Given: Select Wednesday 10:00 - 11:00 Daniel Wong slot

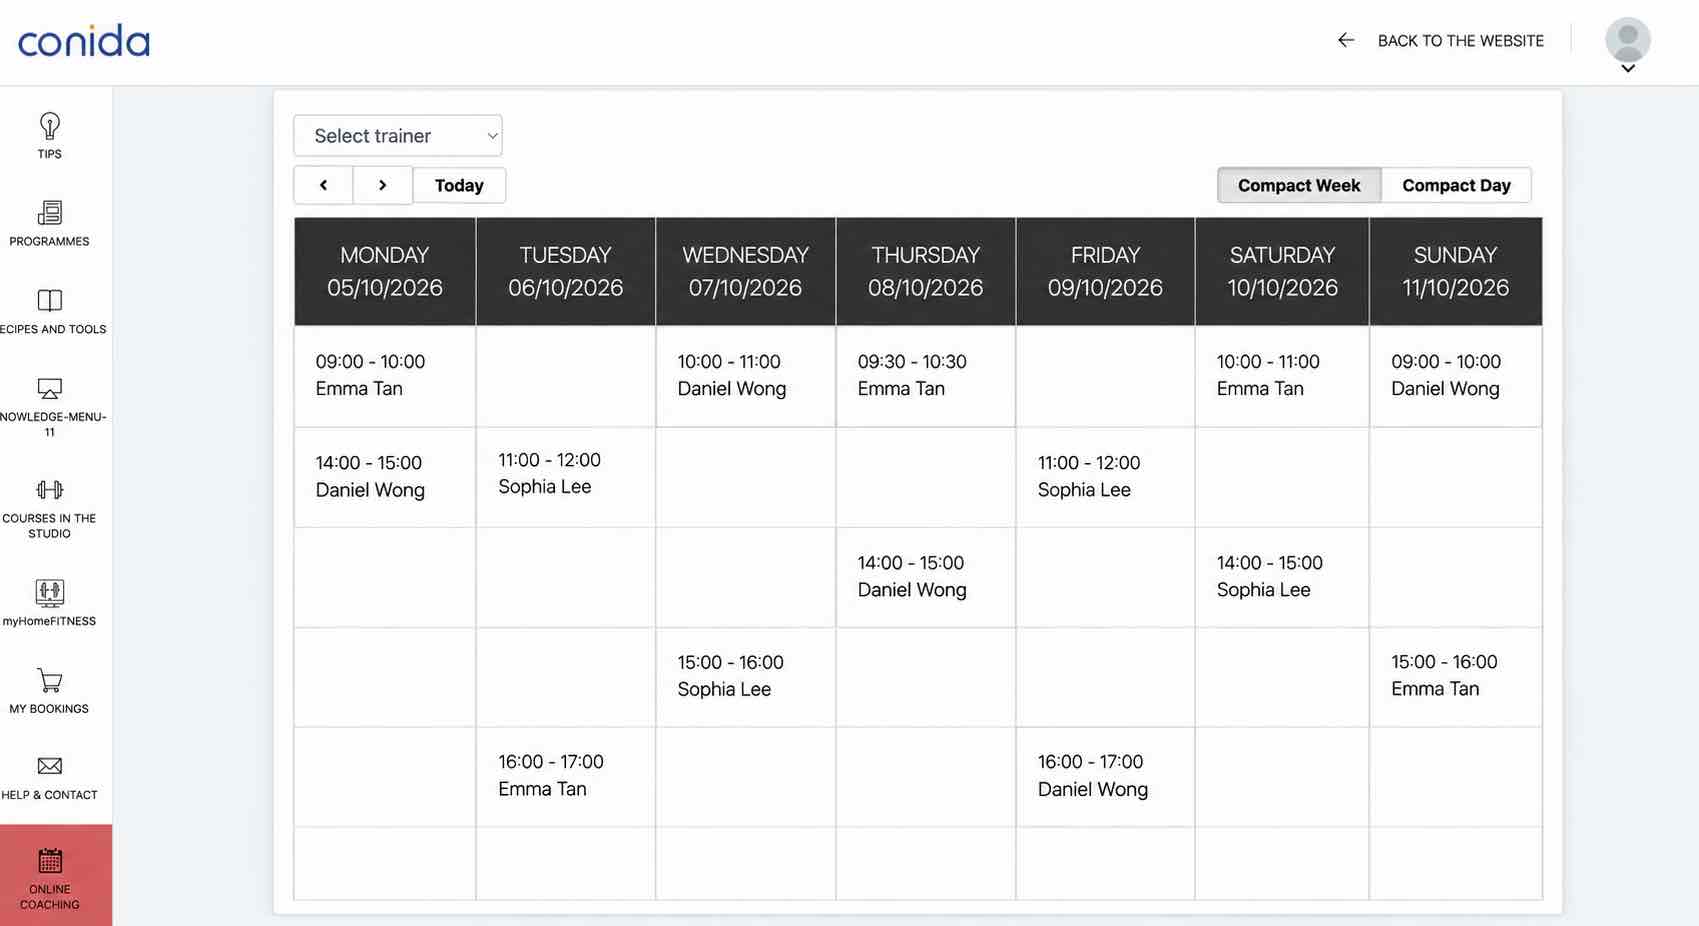Looking at the screenshot, I should (x=746, y=376).
